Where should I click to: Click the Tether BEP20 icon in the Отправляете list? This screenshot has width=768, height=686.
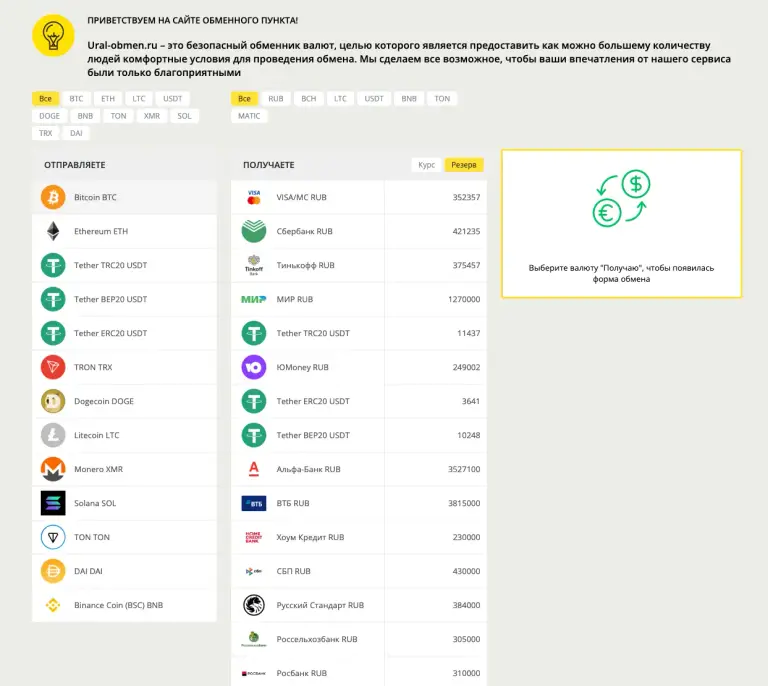tap(53, 299)
